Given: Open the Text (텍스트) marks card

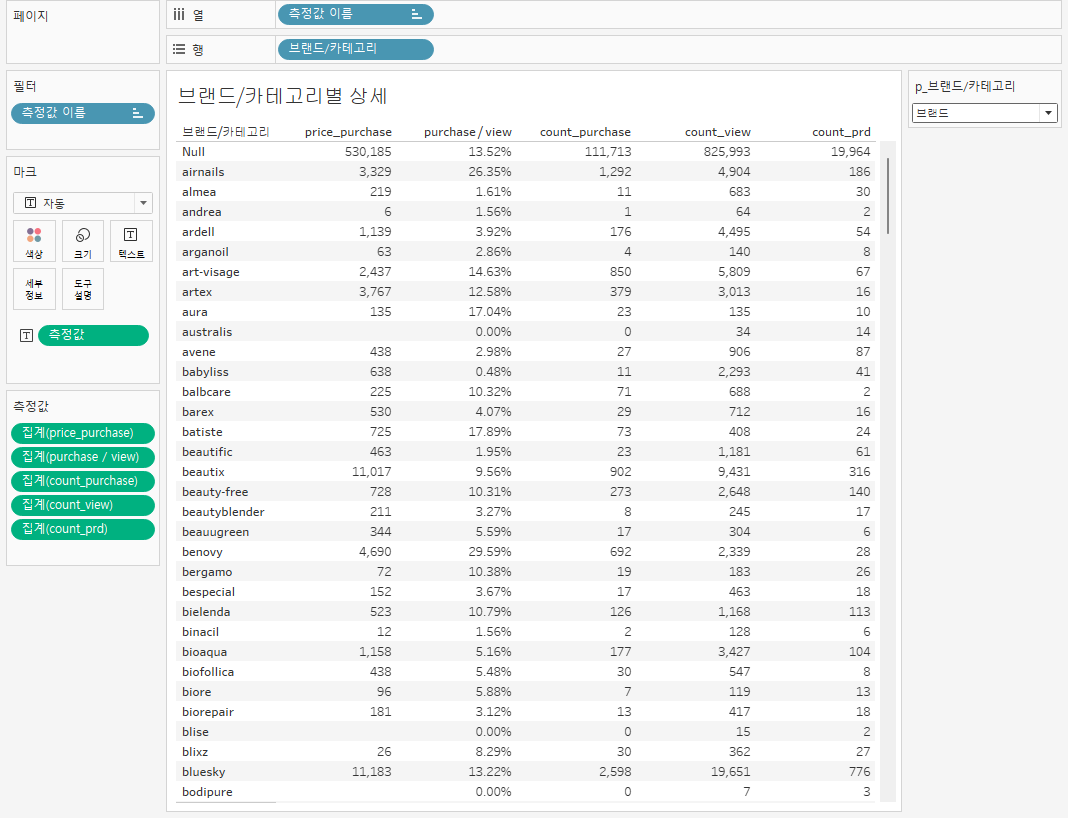Looking at the screenshot, I should [x=131, y=241].
